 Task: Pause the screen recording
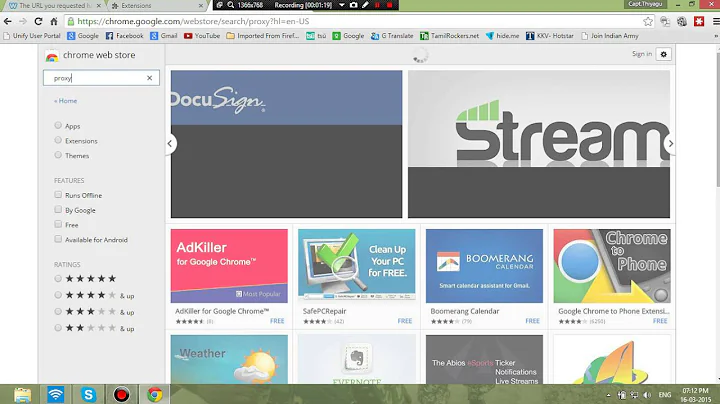tap(377, 5)
